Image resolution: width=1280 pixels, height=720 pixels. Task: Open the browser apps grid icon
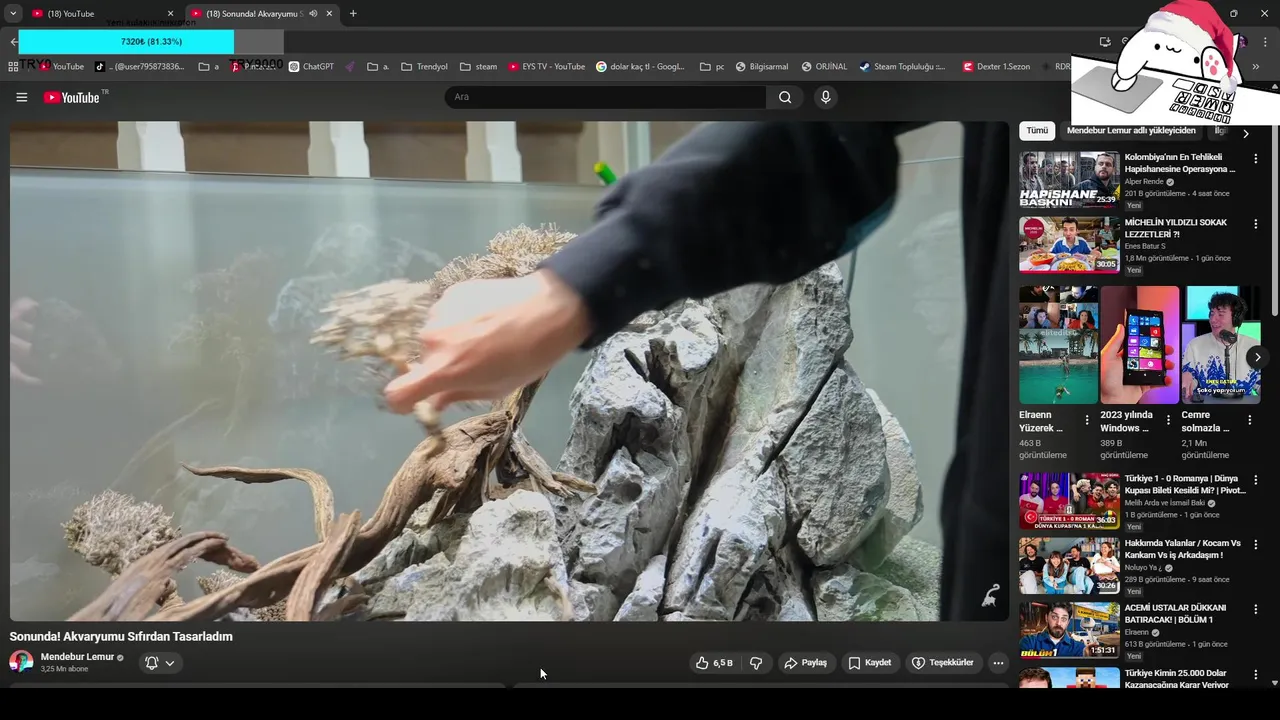coord(13,67)
